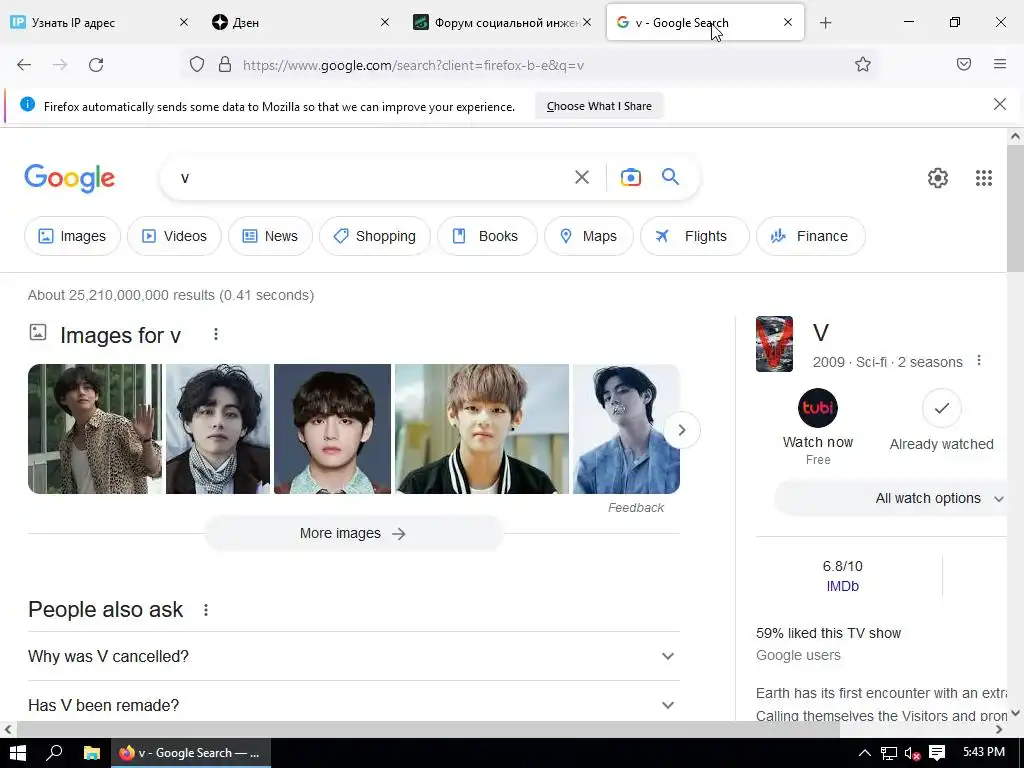Open the Windows taskbar search
1024x768 pixels.
pyautogui.click(x=54, y=753)
